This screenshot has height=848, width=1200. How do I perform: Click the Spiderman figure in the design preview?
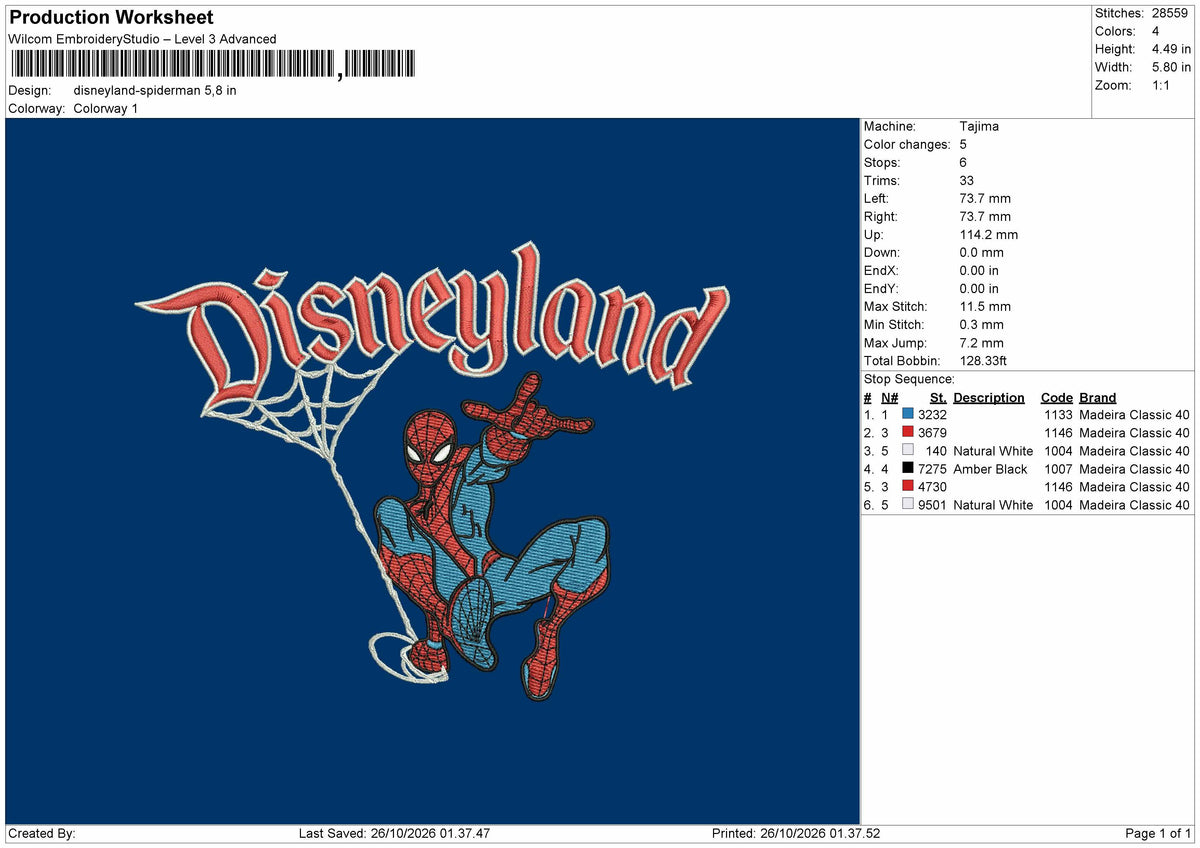(492, 538)
